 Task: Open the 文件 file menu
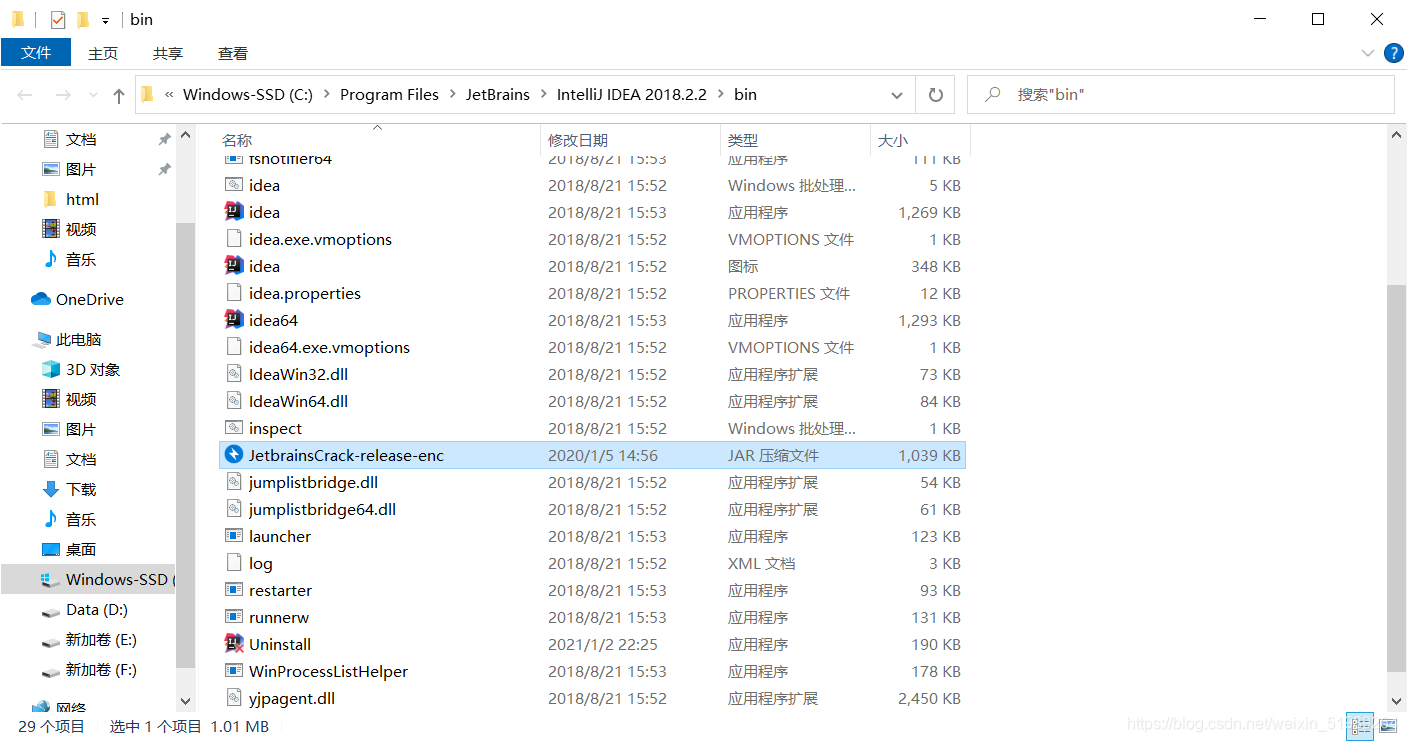(x=36, y=53)
